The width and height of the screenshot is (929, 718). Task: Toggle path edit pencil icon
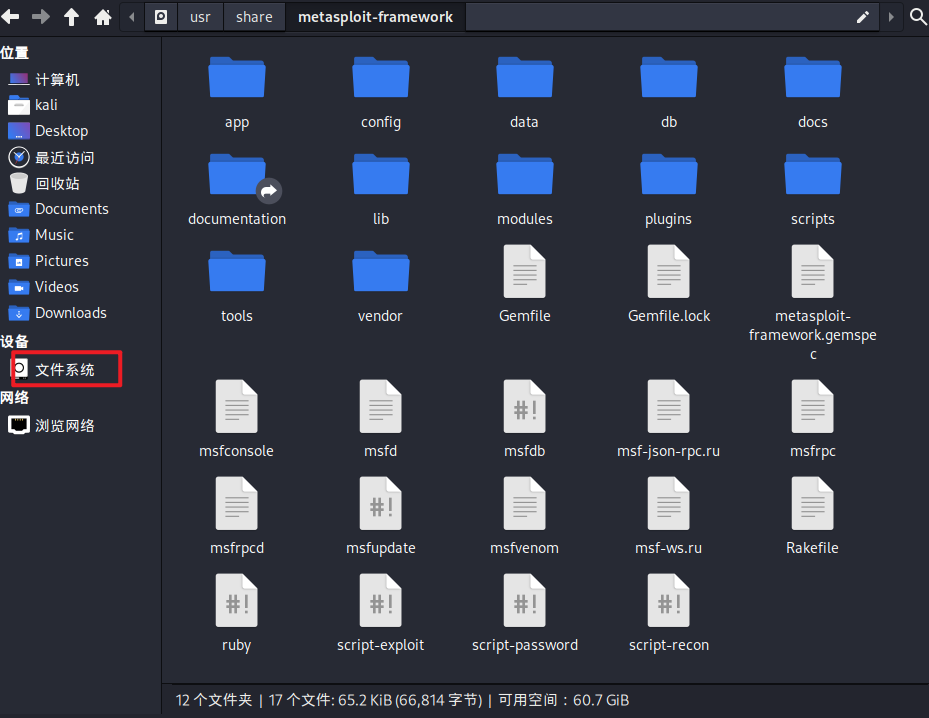863,17
